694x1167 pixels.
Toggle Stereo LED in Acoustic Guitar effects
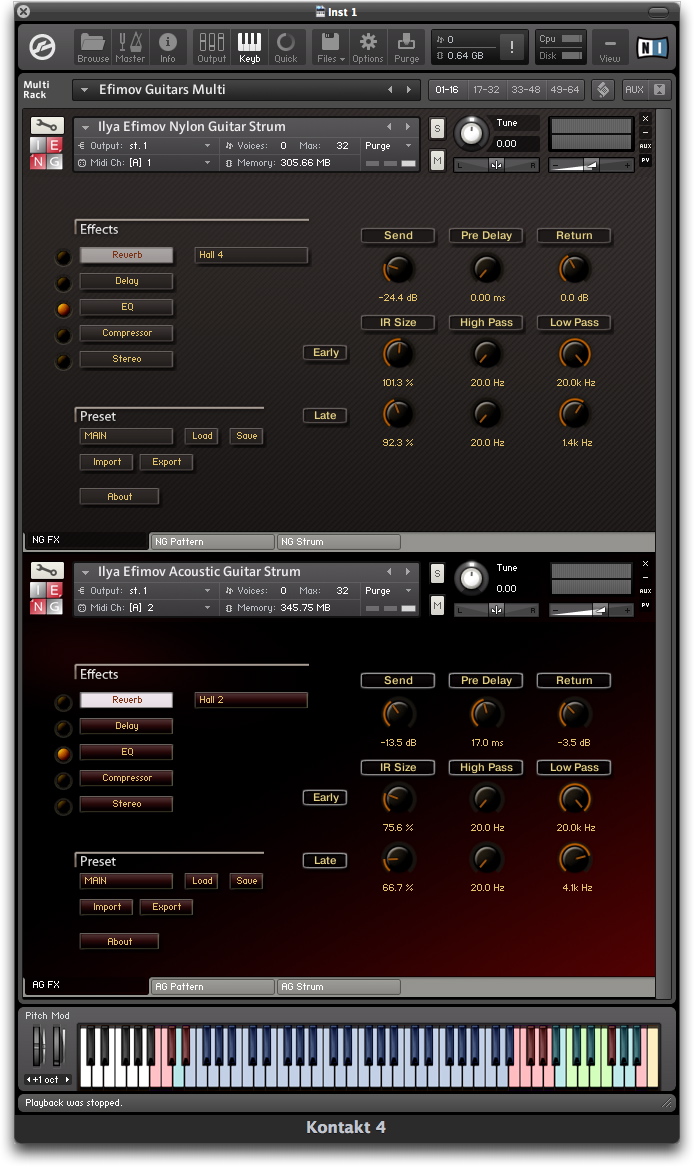(x=63, y=806)
